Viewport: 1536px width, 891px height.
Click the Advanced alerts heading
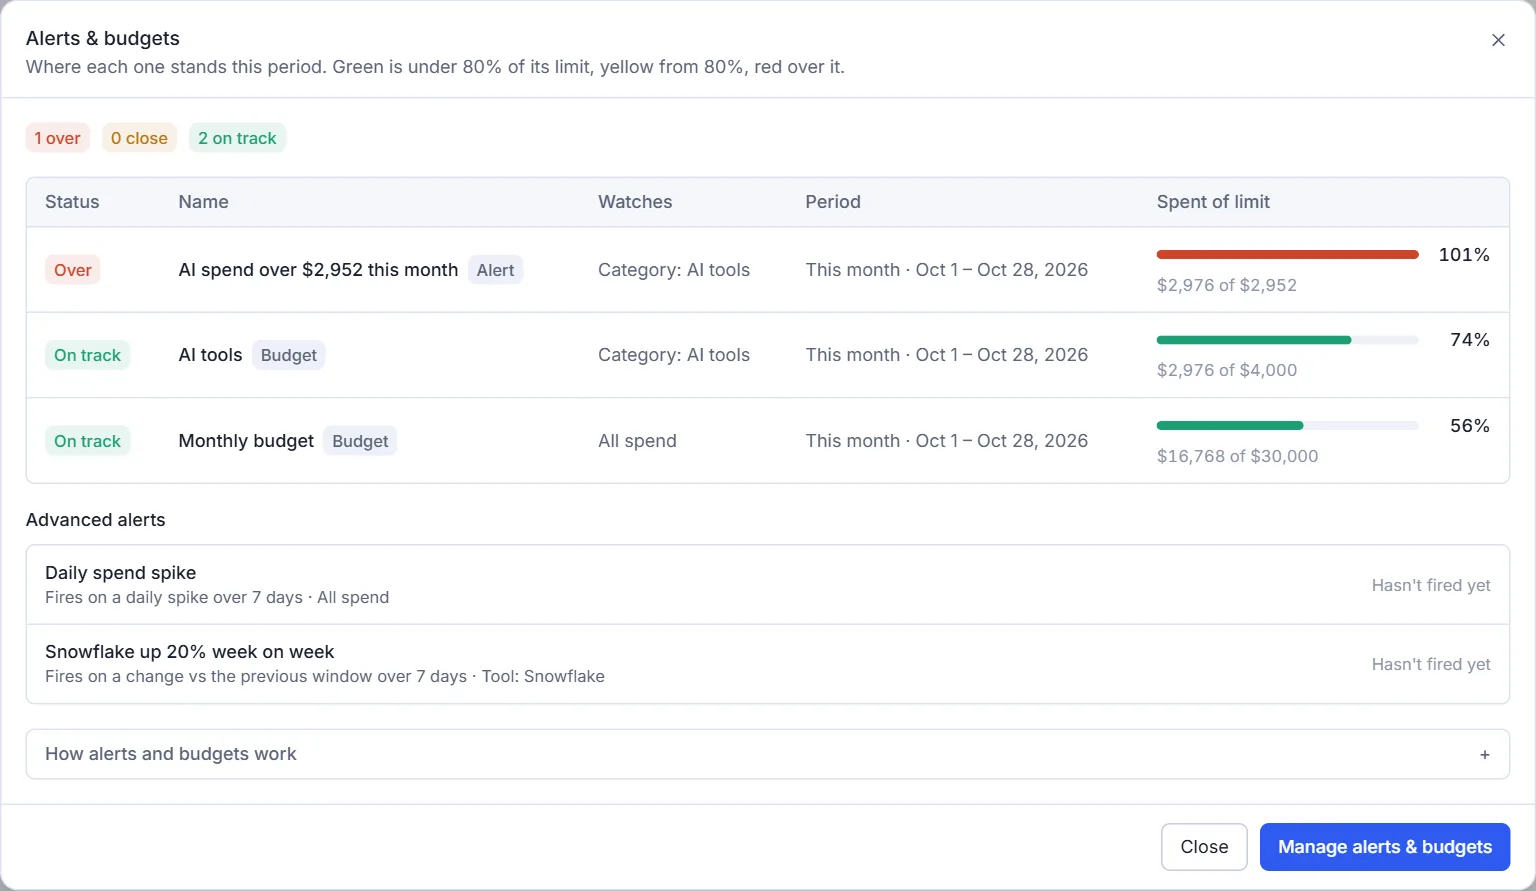point(95,520)
